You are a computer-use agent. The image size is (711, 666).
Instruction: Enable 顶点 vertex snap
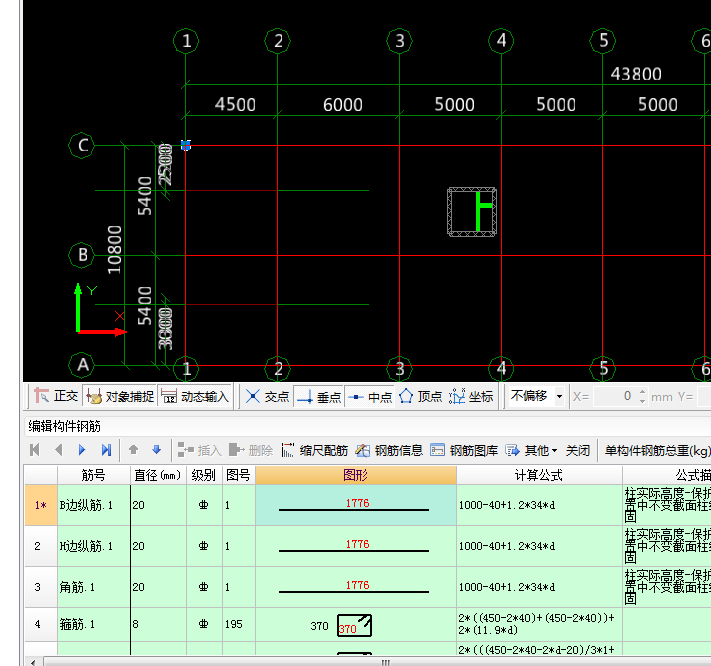click(x=420, y=397)
